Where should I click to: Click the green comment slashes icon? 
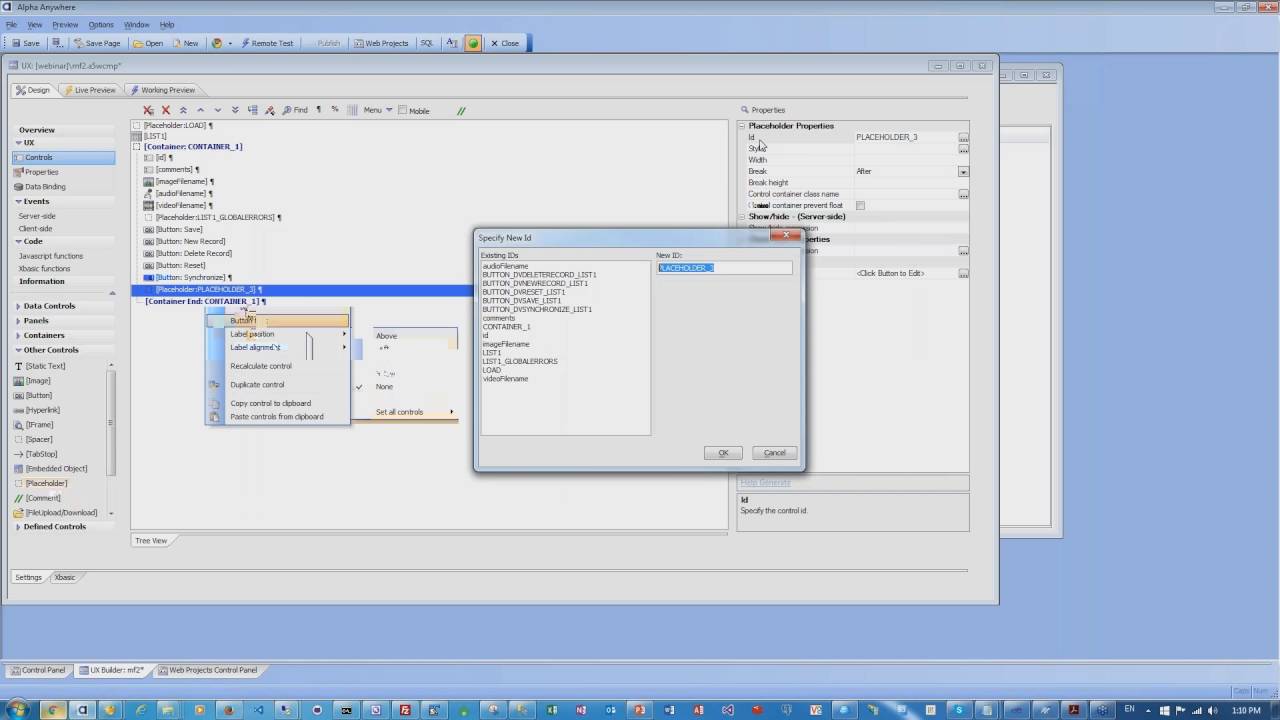(x=461, y=110)
